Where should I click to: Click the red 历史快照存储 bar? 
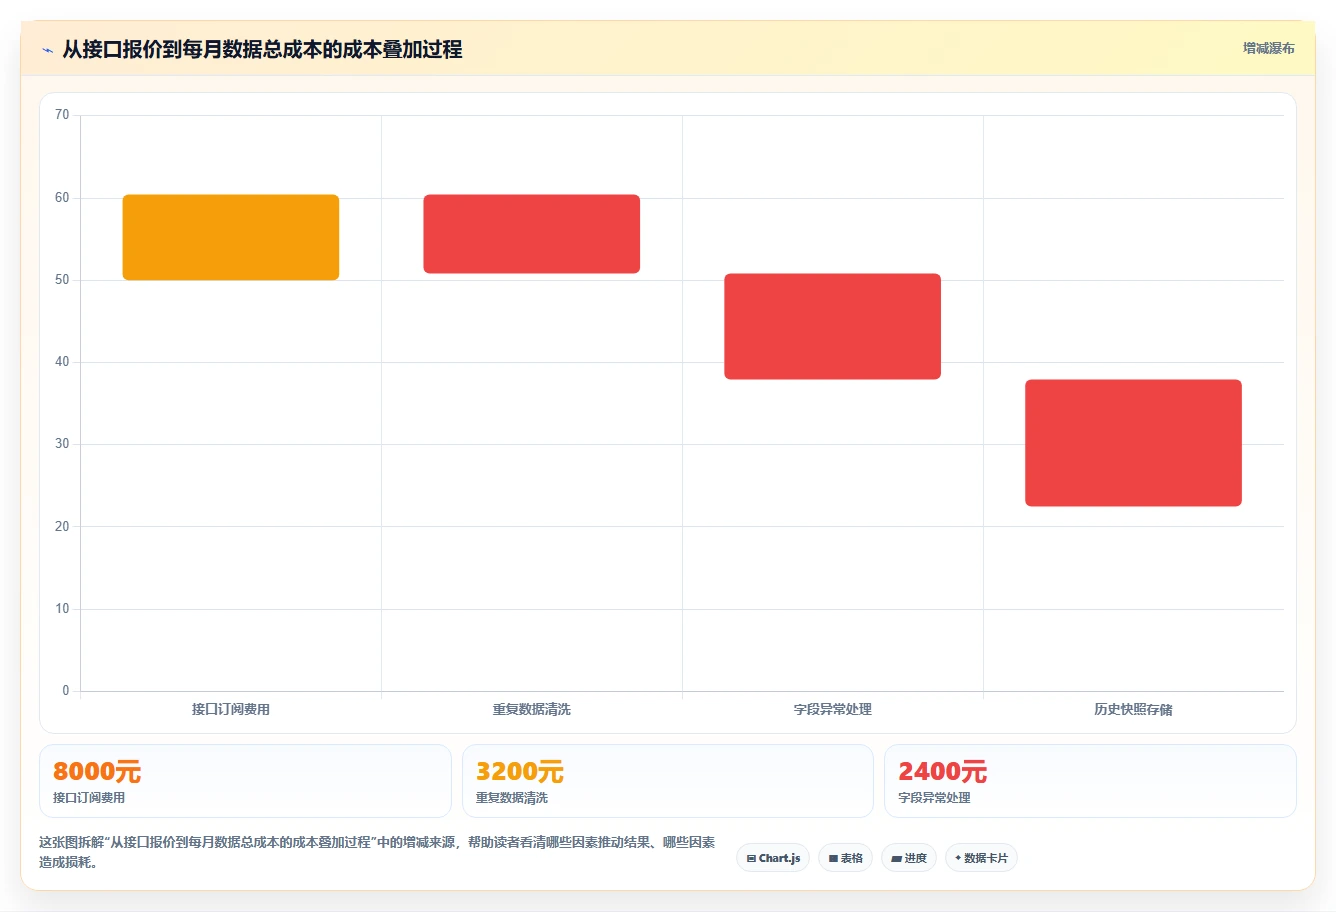pyautogui.click(x=1133, y=443)
